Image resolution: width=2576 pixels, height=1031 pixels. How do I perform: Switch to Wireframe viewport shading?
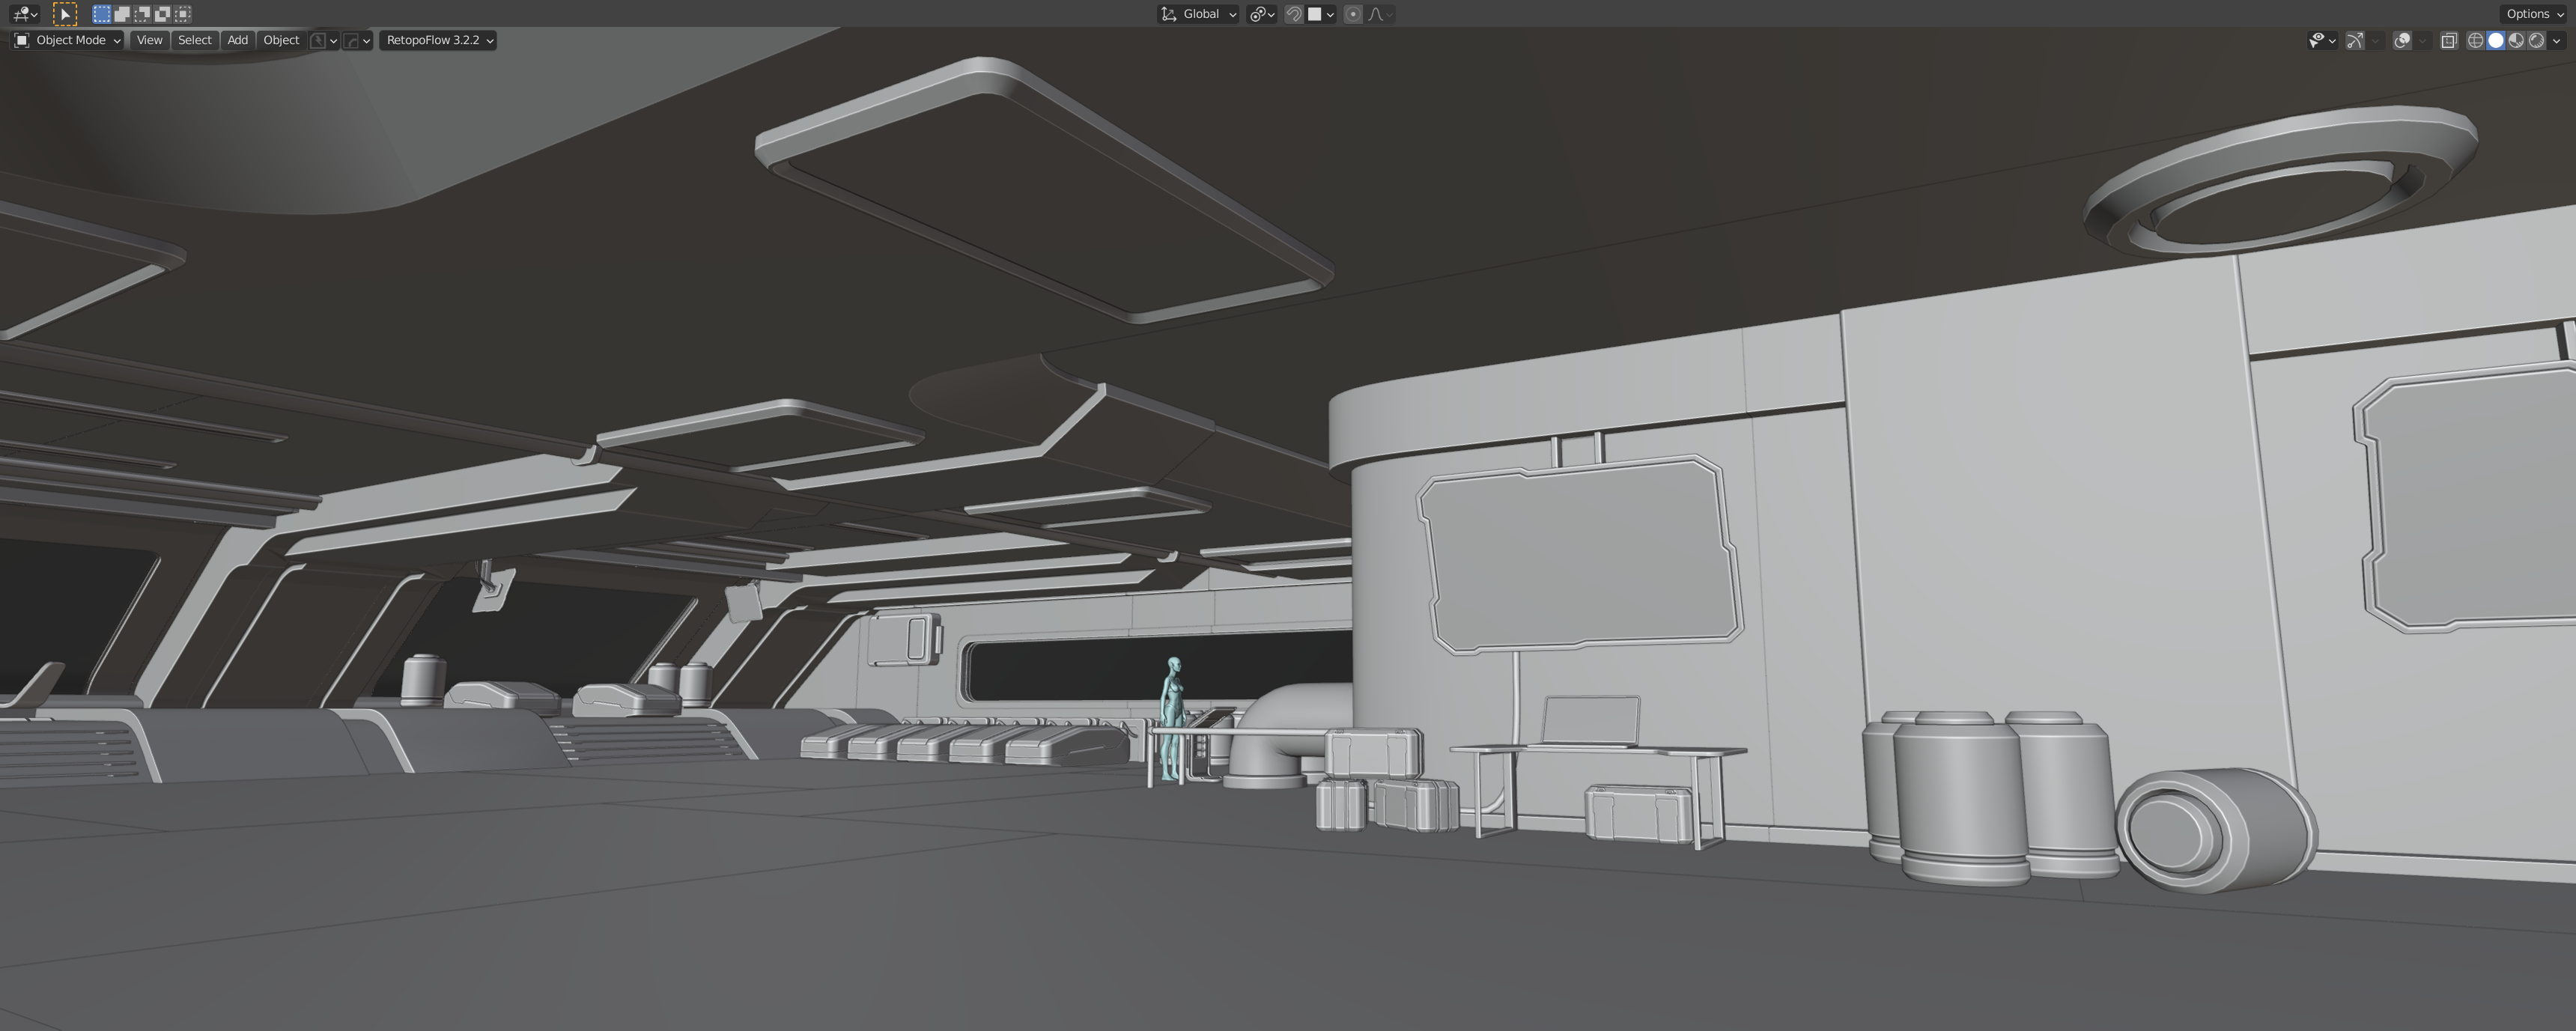tap(2475, 41)
